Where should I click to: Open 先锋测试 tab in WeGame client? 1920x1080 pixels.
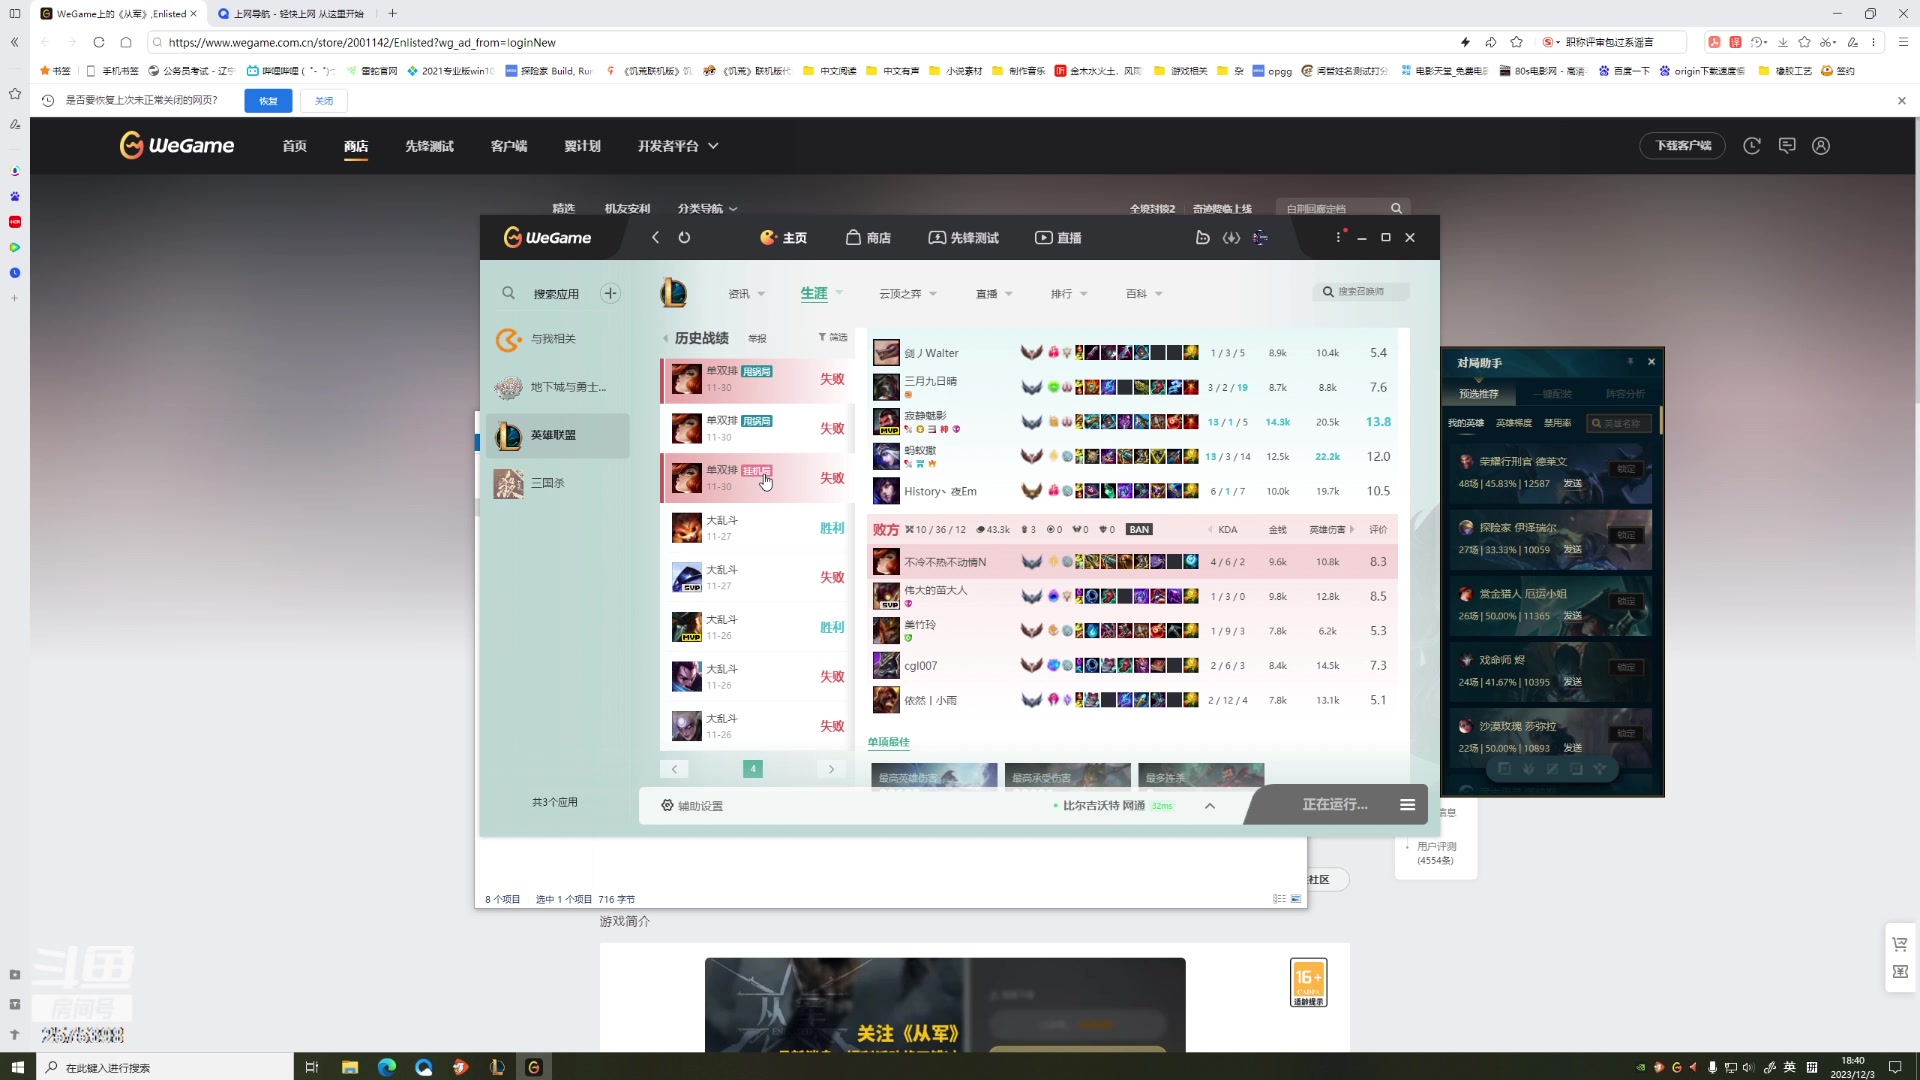tap(963, 237)
